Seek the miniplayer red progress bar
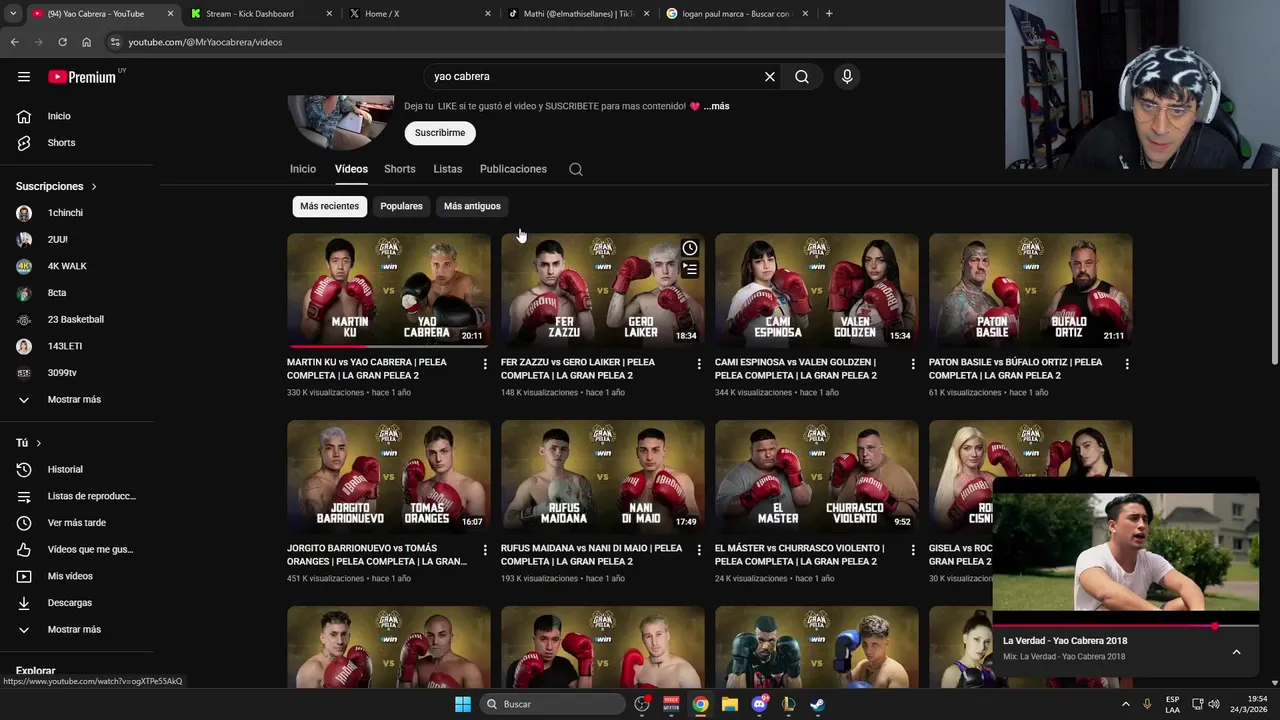This screenshot has width=1280, height=720. coord(1125,626)
